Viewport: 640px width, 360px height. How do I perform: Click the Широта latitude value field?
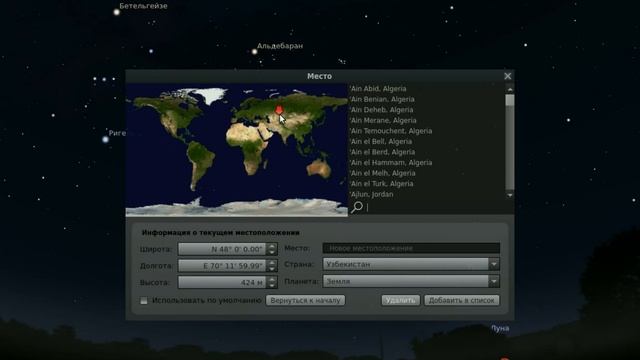(223, 249)
